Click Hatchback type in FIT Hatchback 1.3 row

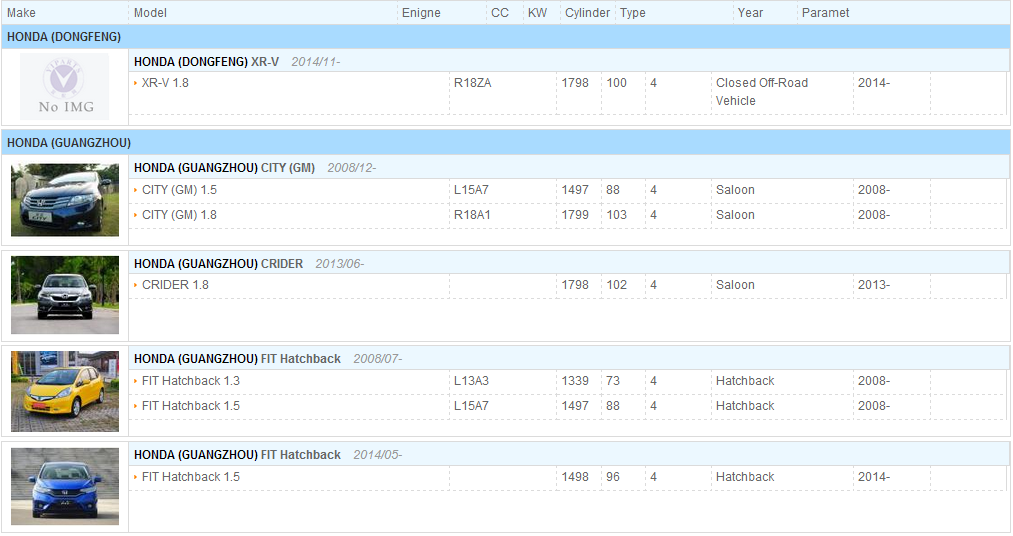pyautogui.click(x=745, y=381)
